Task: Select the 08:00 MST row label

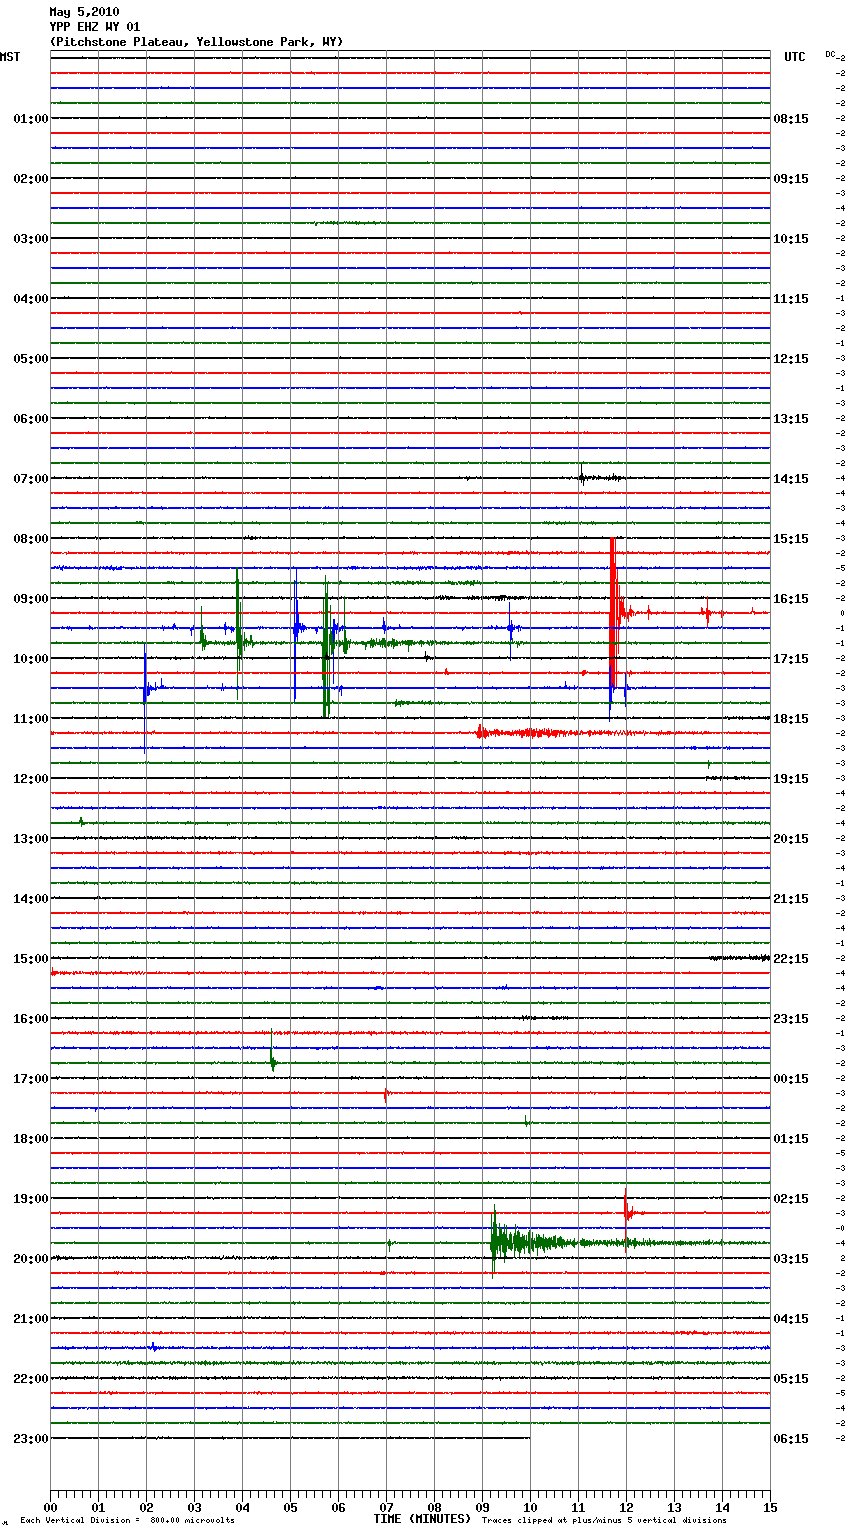Action: (x=31, y=539)
